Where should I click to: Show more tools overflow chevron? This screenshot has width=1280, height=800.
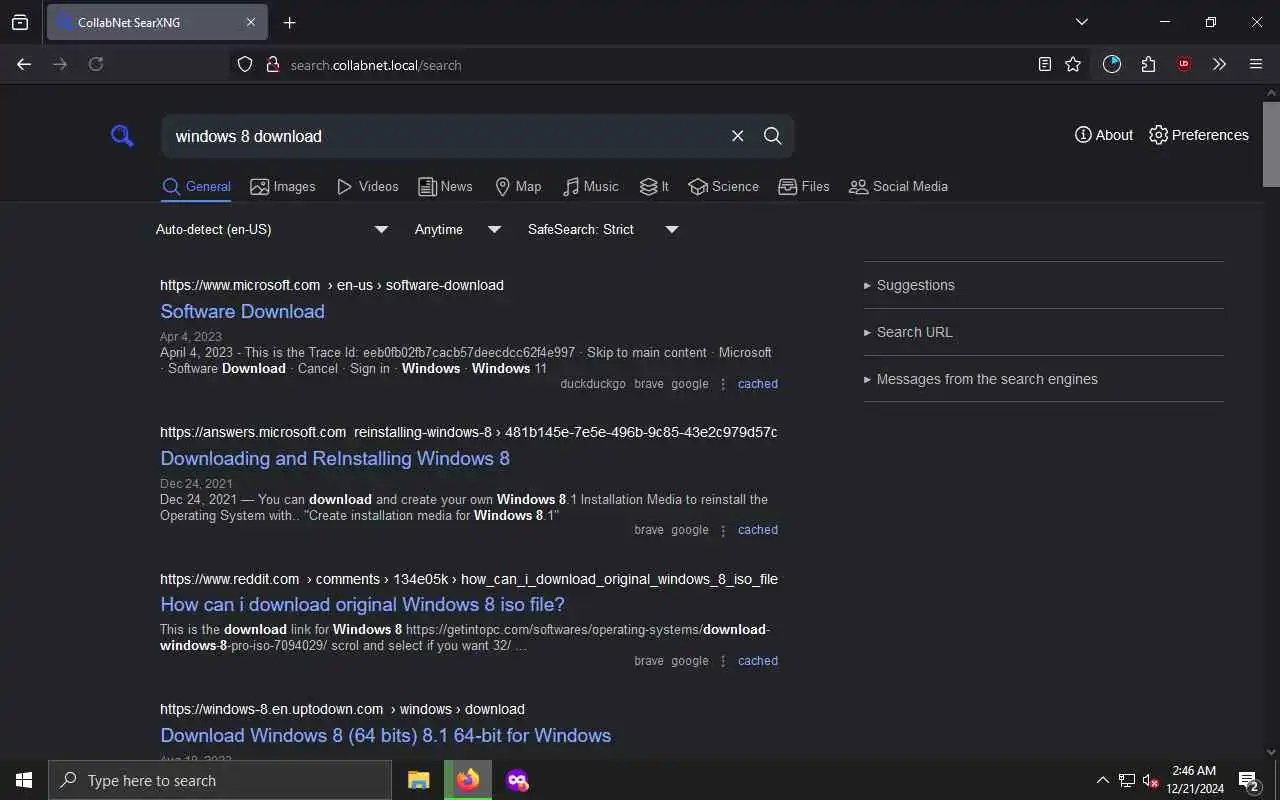coord(1219,64)
